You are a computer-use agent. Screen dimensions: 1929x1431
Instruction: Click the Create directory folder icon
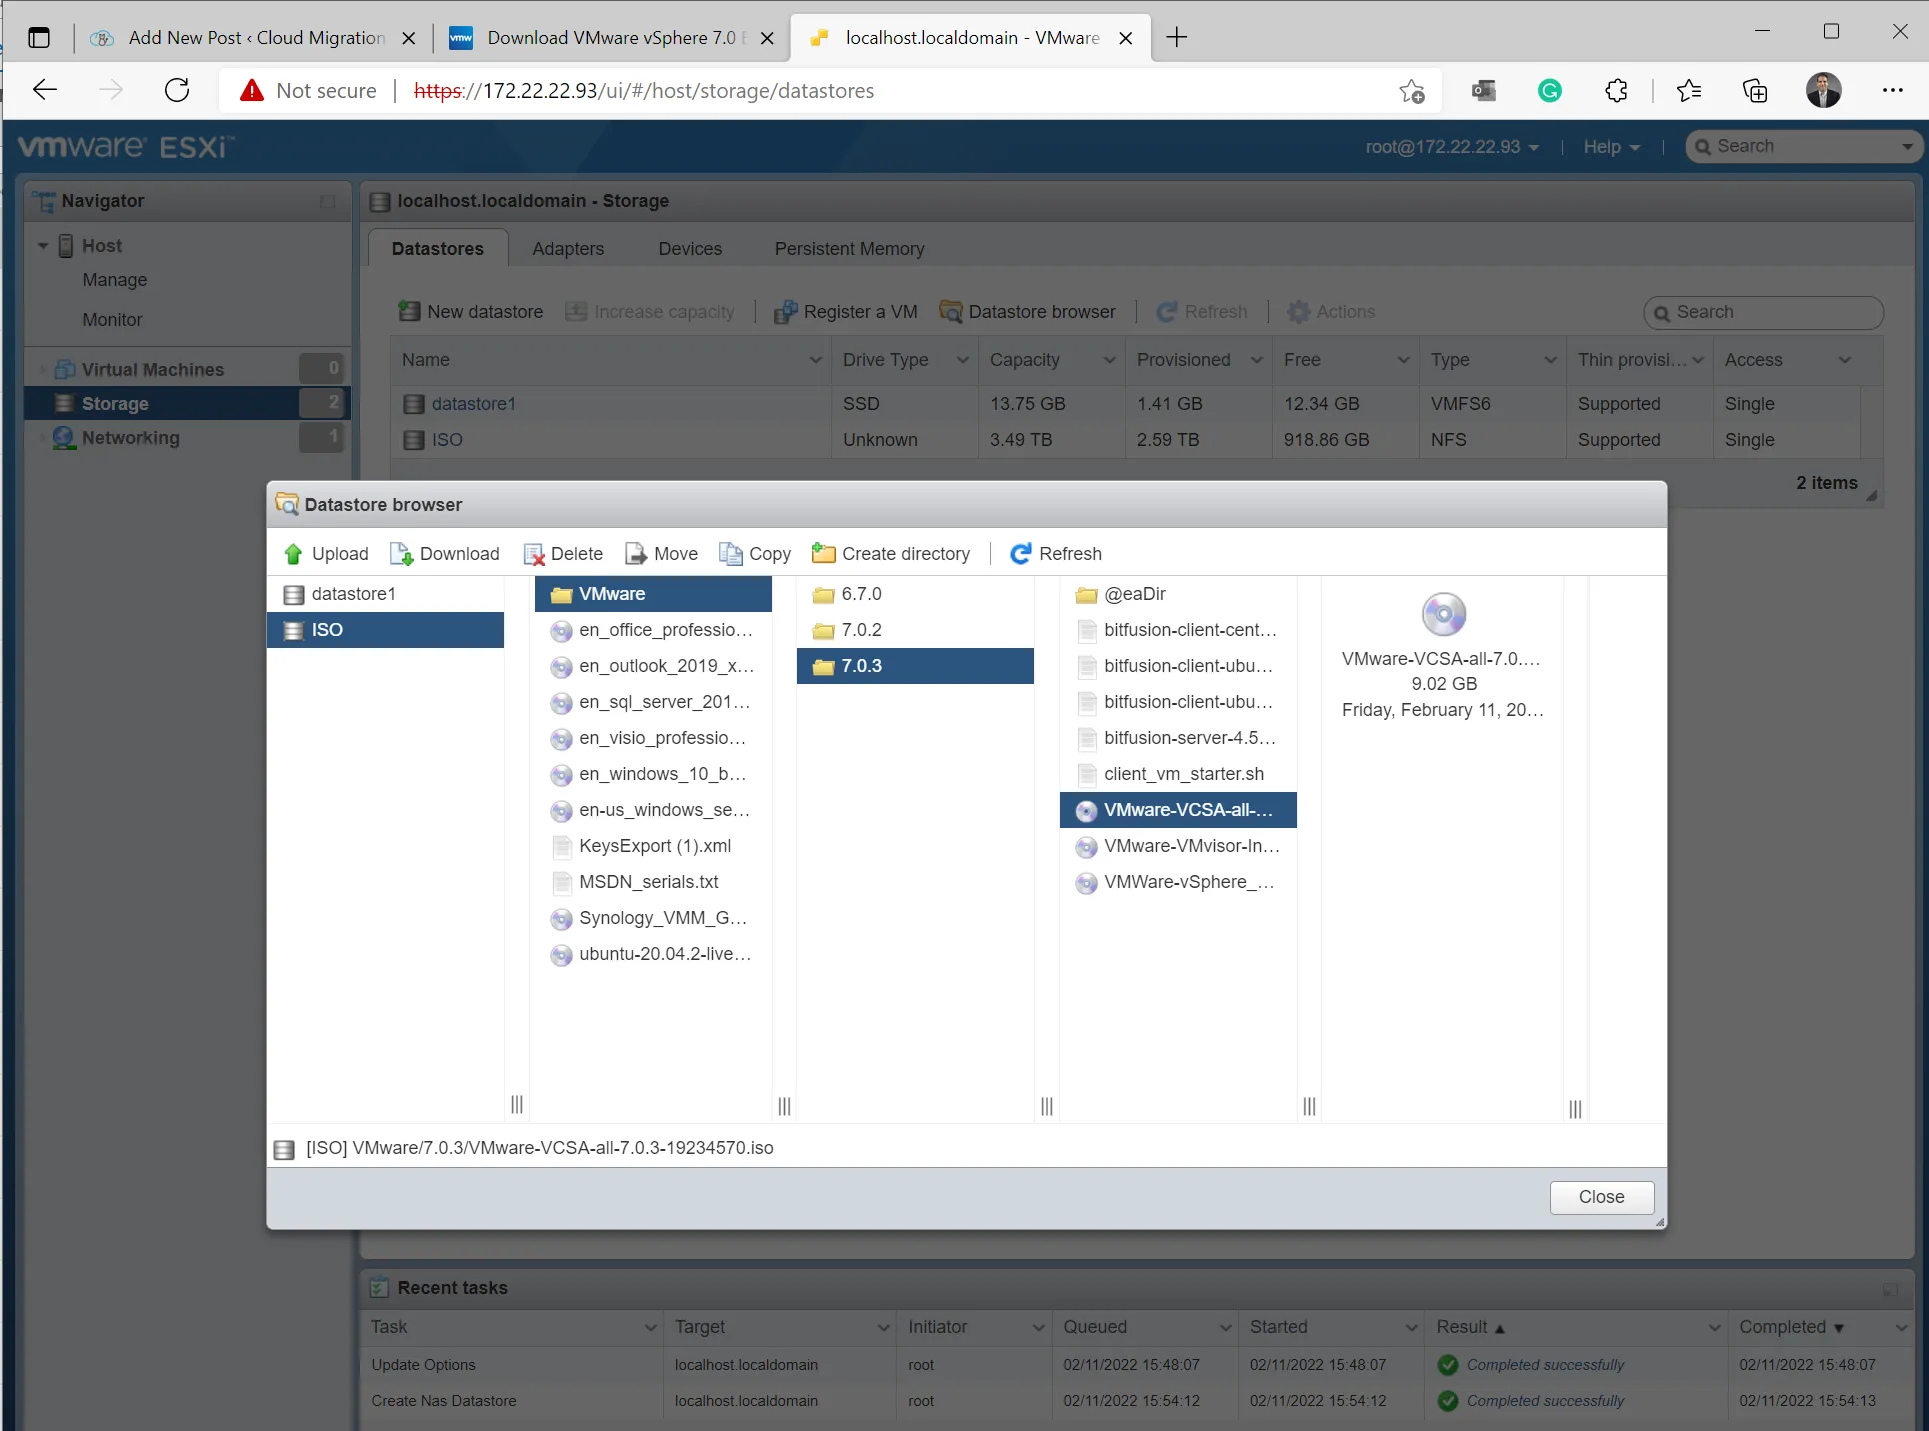click(824, 553)
